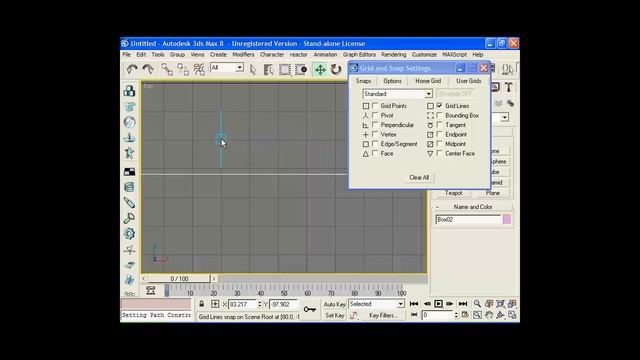Click the Zoom magnifier viewport control
The width and height of the screenshot is (640, 360).
(477, 304)
